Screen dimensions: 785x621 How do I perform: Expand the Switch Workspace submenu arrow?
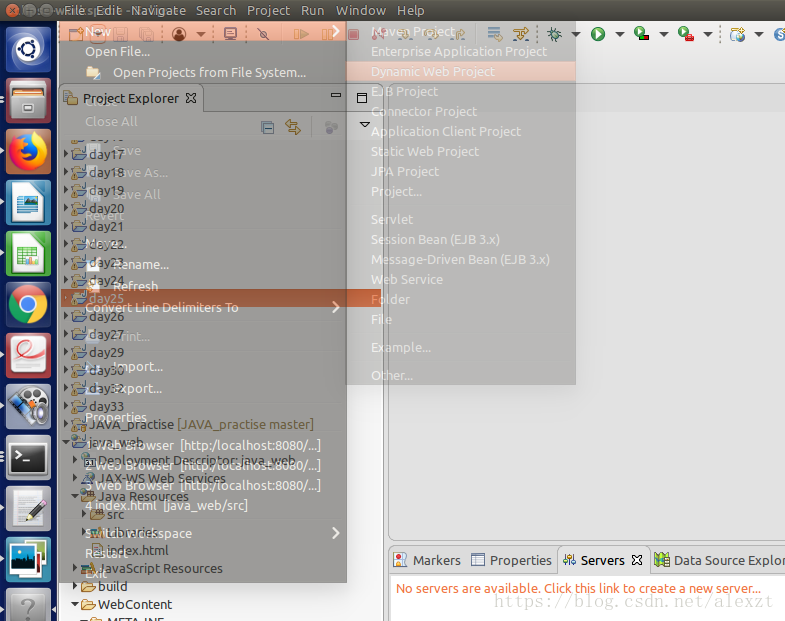[336, 533]
